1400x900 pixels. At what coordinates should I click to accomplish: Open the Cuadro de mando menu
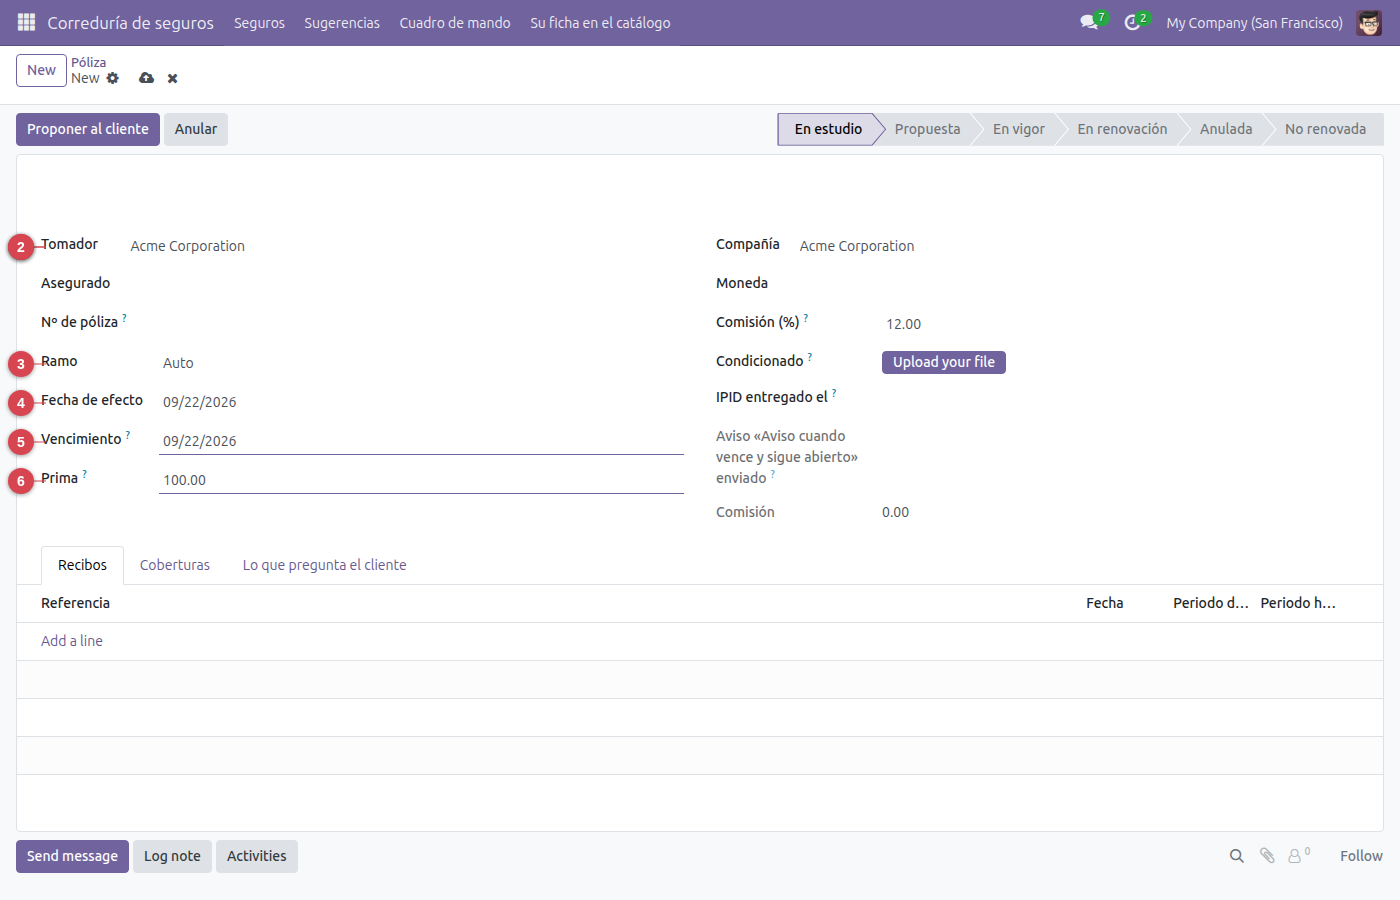[455, 22]
